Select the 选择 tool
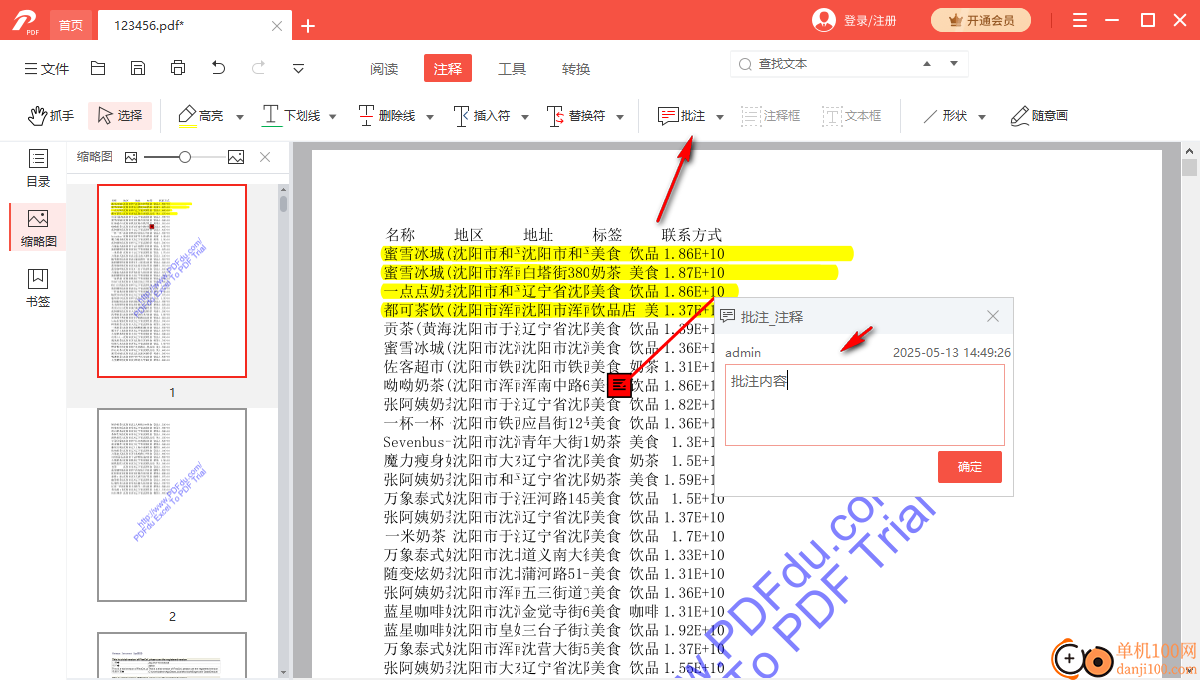Screen dimensions: 1200x680 [x=120, y=116]
